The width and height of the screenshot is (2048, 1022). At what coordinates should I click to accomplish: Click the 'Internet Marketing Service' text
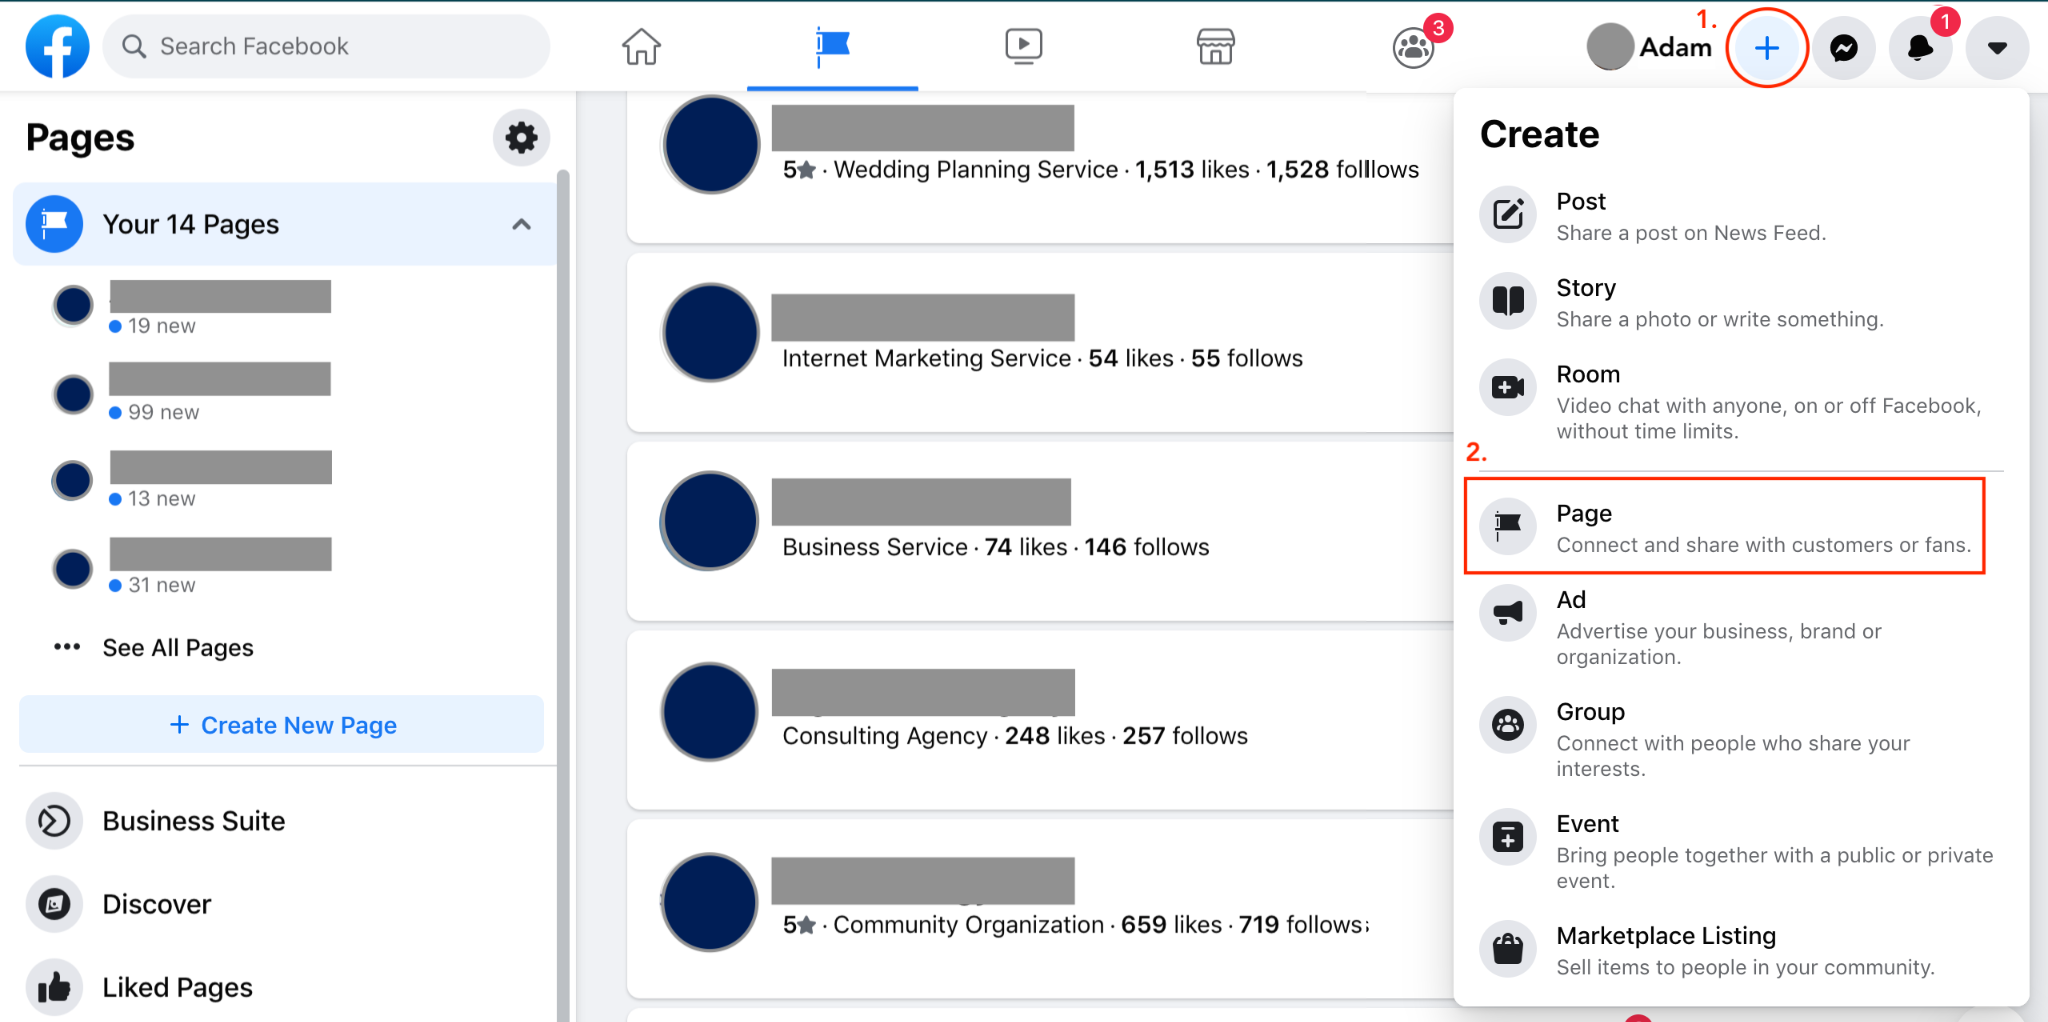pyautogui.click(x=927, y=358)
